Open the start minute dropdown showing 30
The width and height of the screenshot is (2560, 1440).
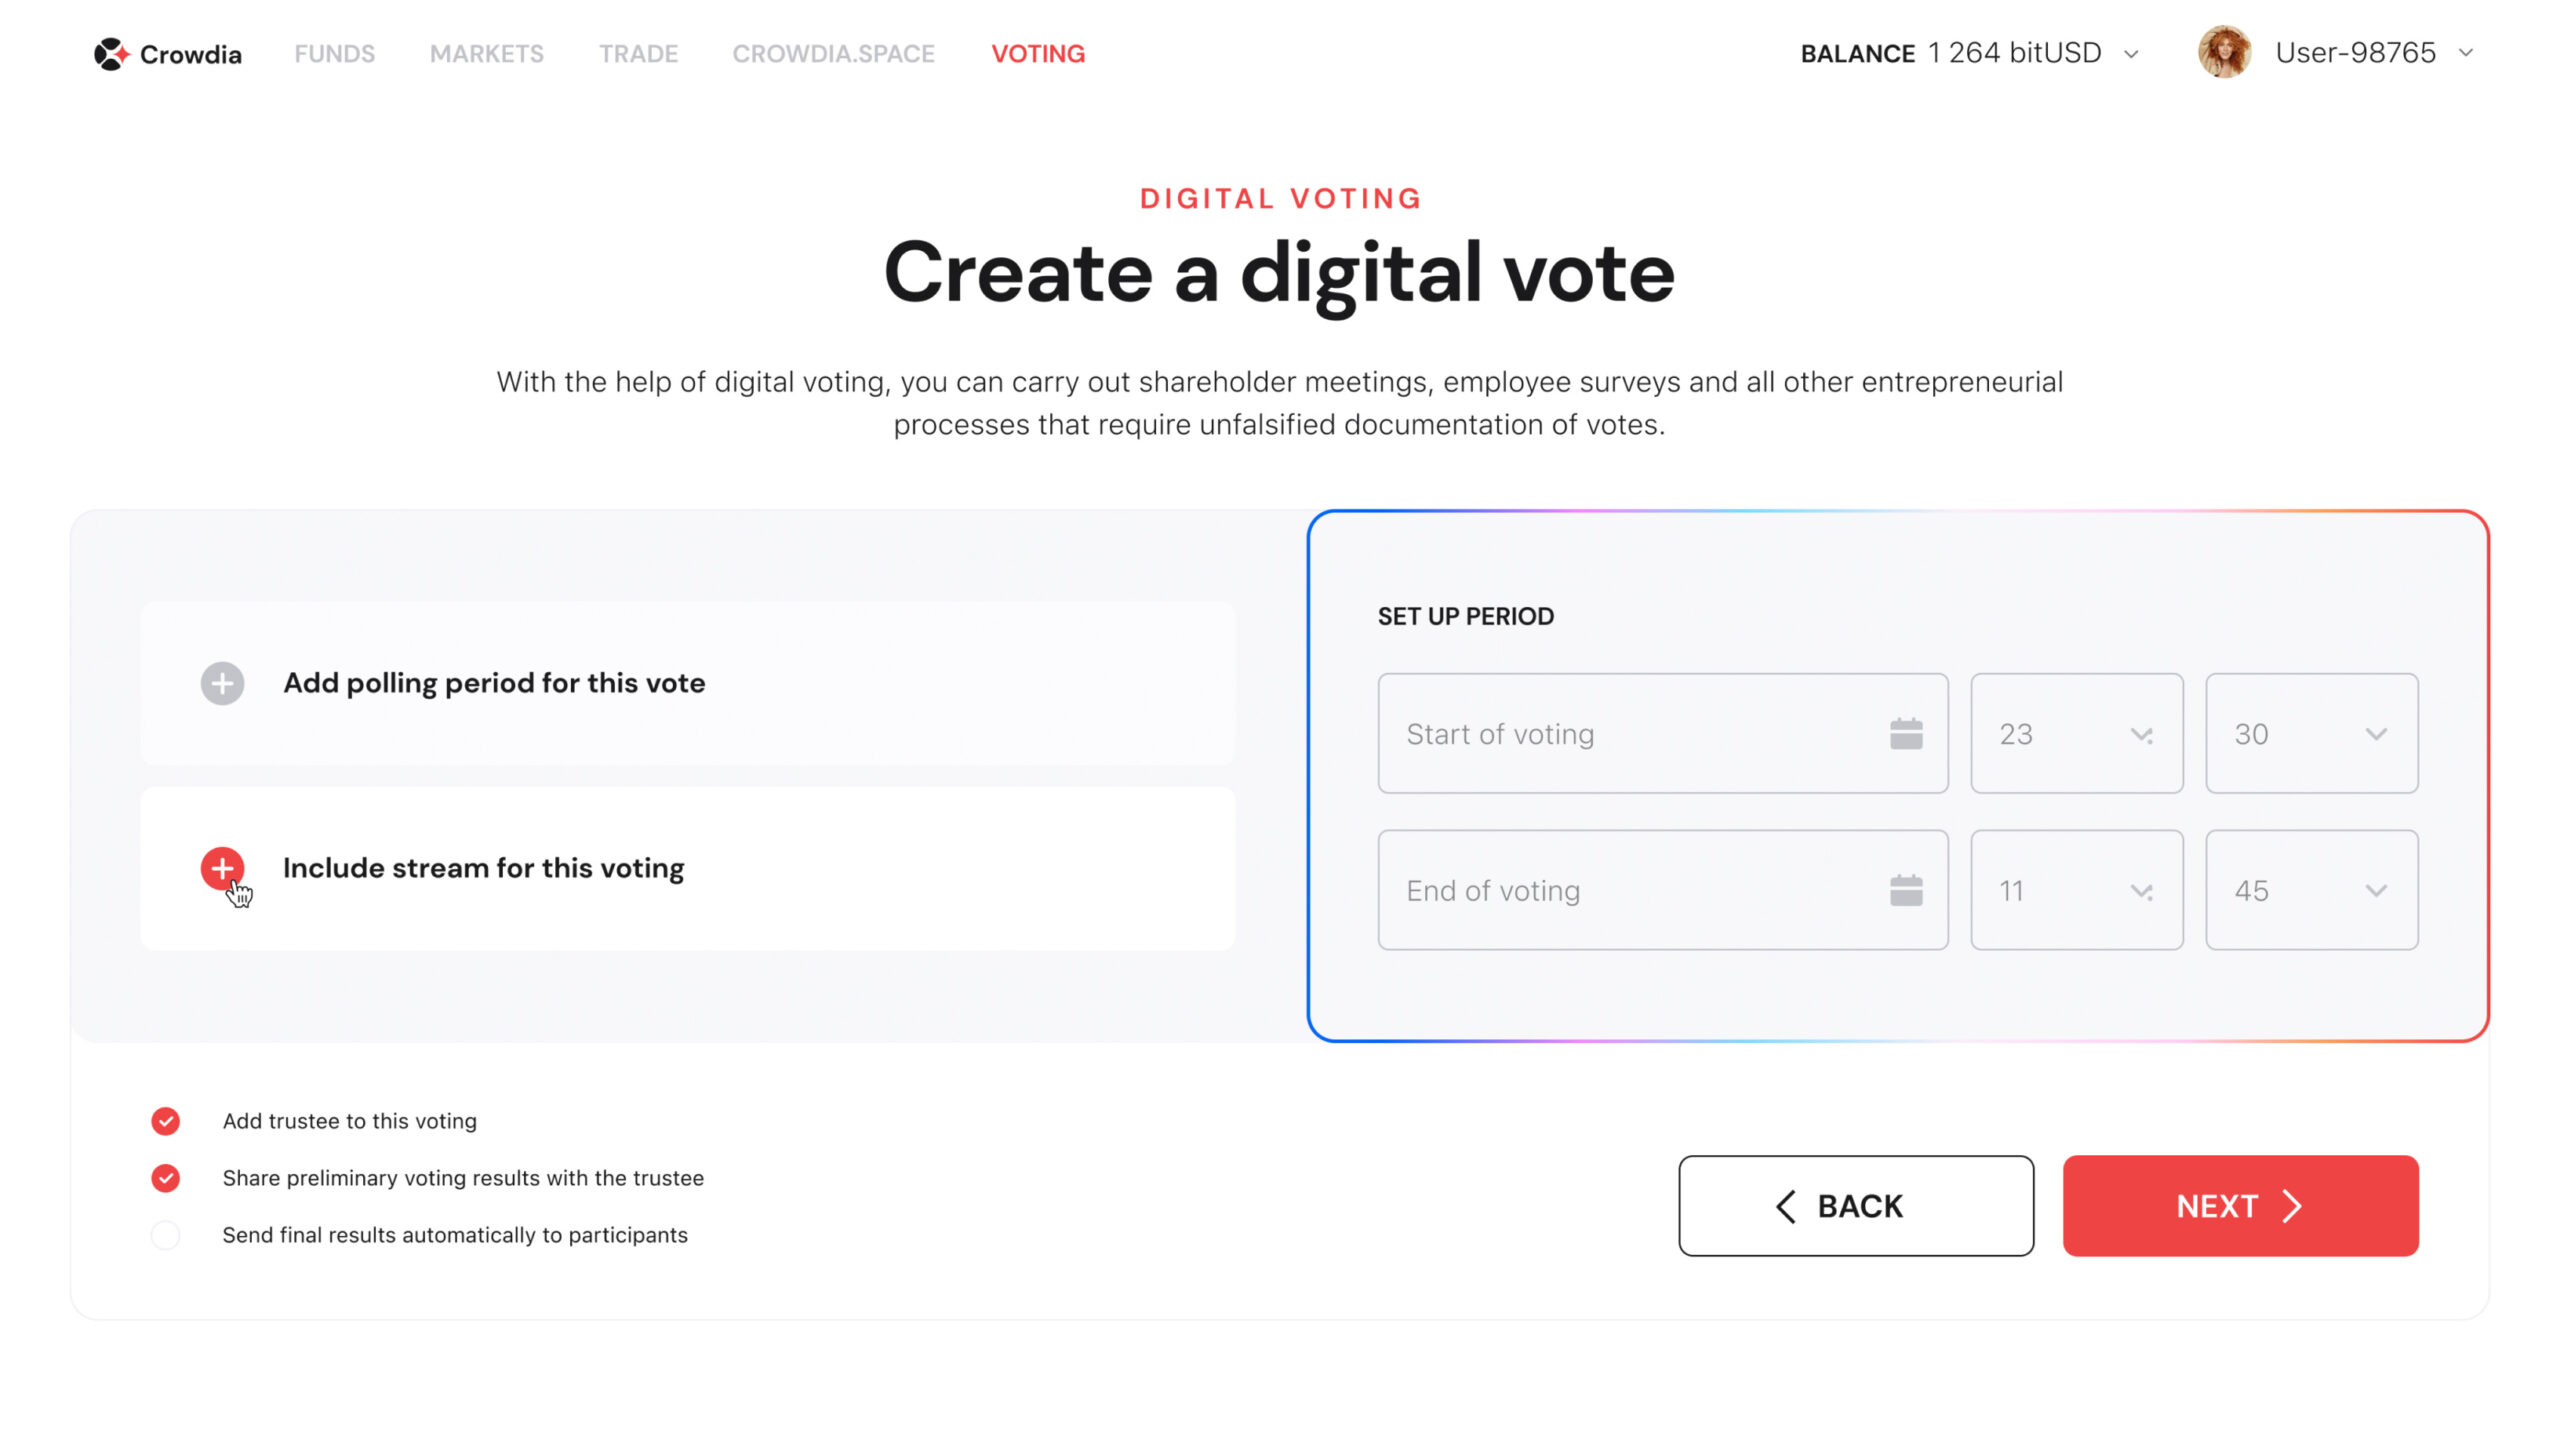pos(2311,734)
